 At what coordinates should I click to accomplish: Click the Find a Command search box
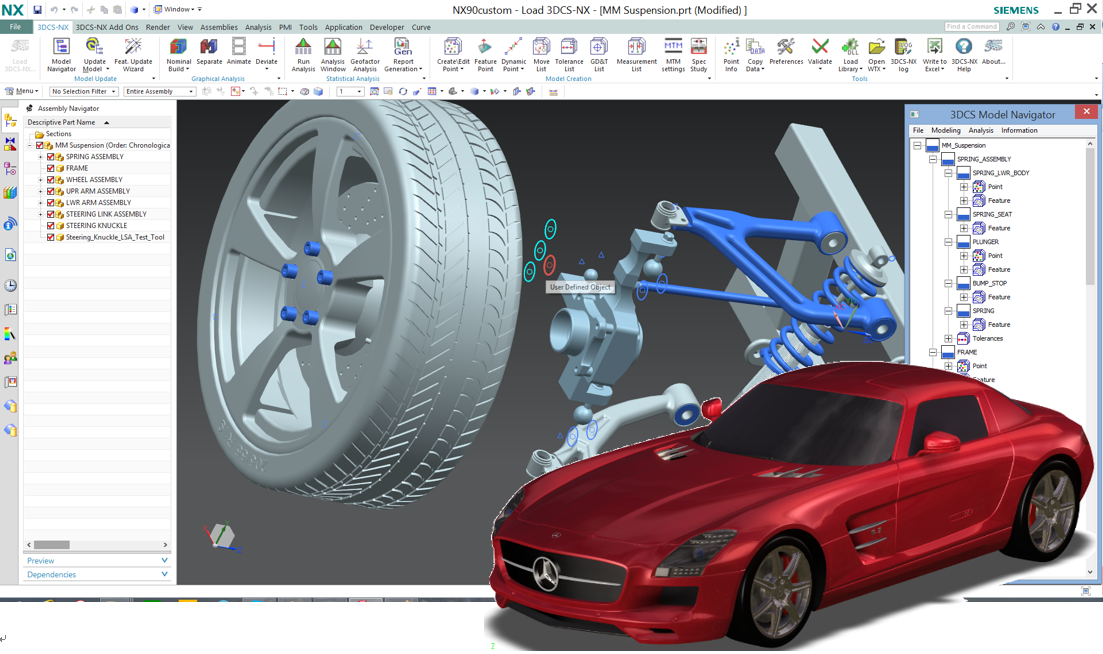[972, 27]
